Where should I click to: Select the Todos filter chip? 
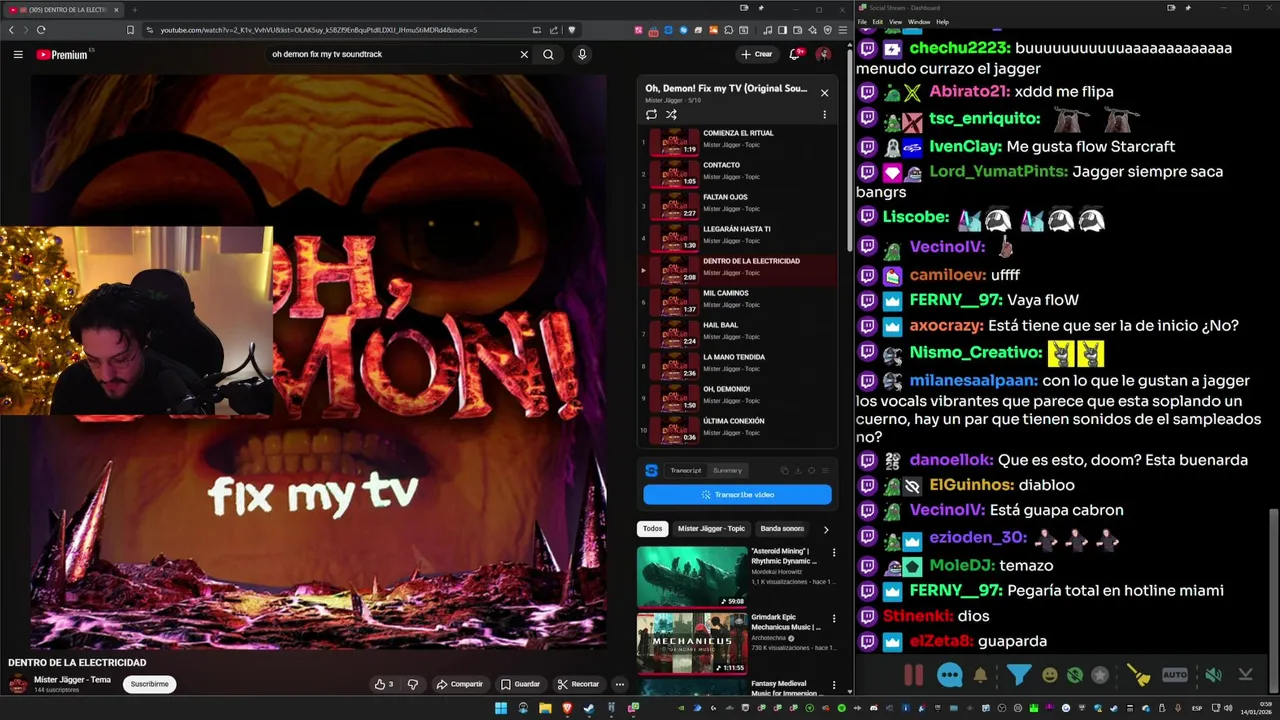coord(652,528)
